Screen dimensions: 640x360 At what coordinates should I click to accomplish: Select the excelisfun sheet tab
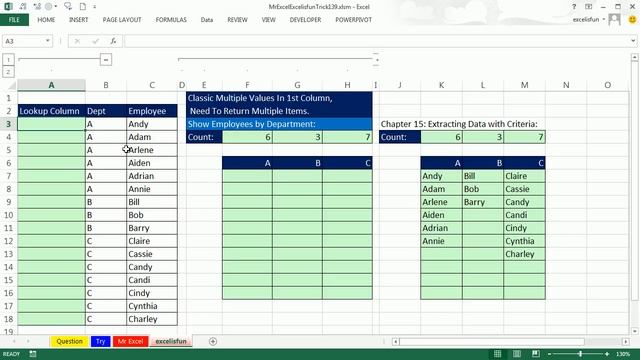pos(171,341)
